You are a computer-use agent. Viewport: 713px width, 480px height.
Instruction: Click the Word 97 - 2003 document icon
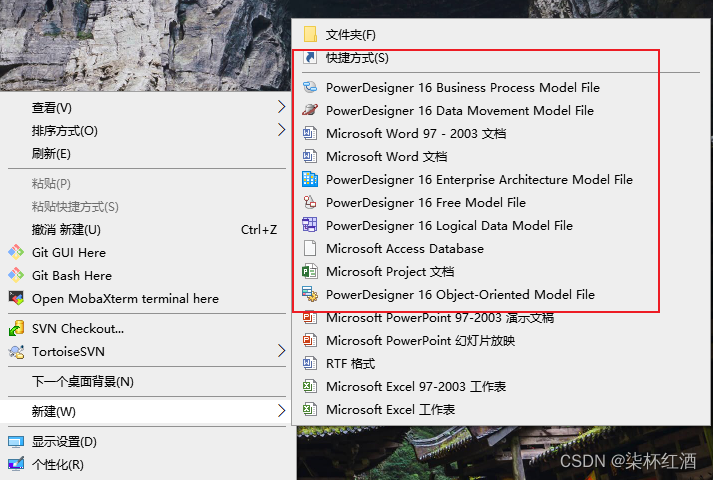(x=310, y=133)
